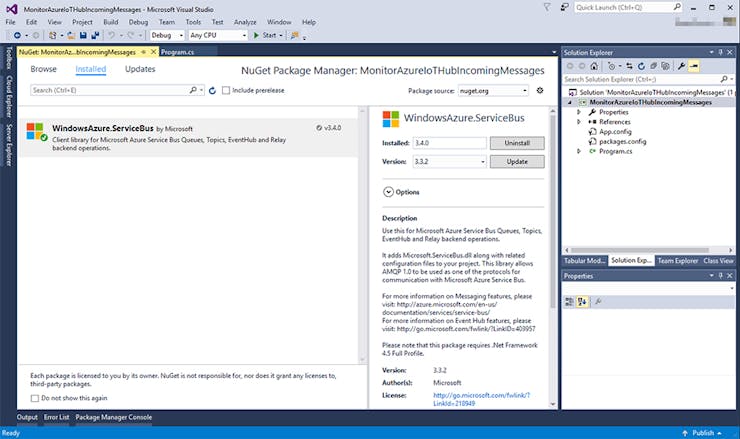This screenshot has height=439, width=740.
Task: Check the Do not show this again box
Action: (35, 398)
